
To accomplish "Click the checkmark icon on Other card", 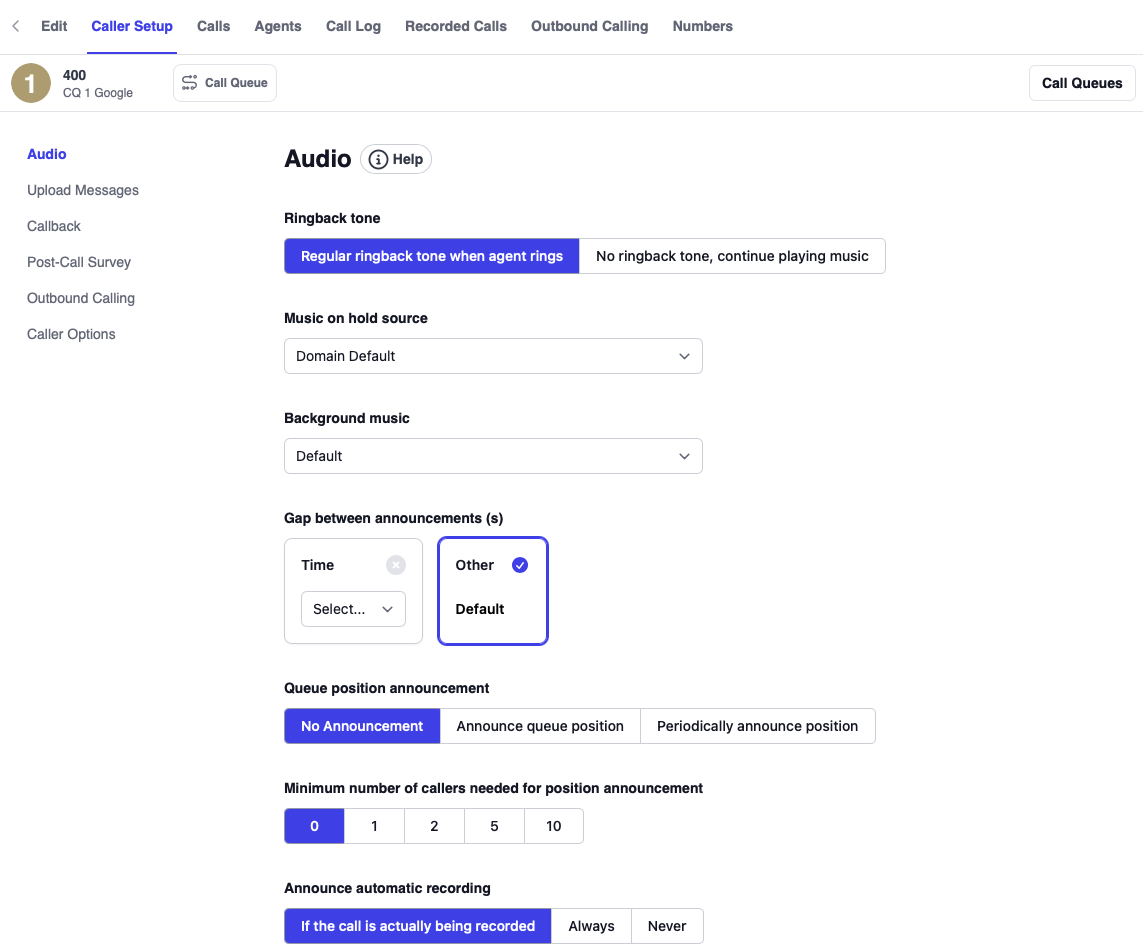I will click(x=520, y=565).
